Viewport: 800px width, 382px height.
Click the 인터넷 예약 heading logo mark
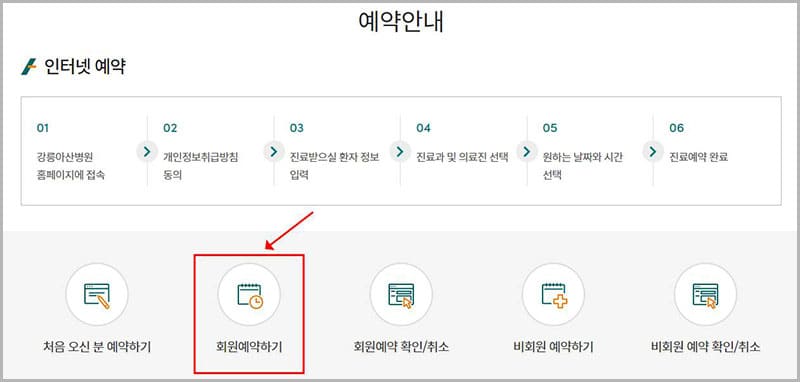(29, 67)
